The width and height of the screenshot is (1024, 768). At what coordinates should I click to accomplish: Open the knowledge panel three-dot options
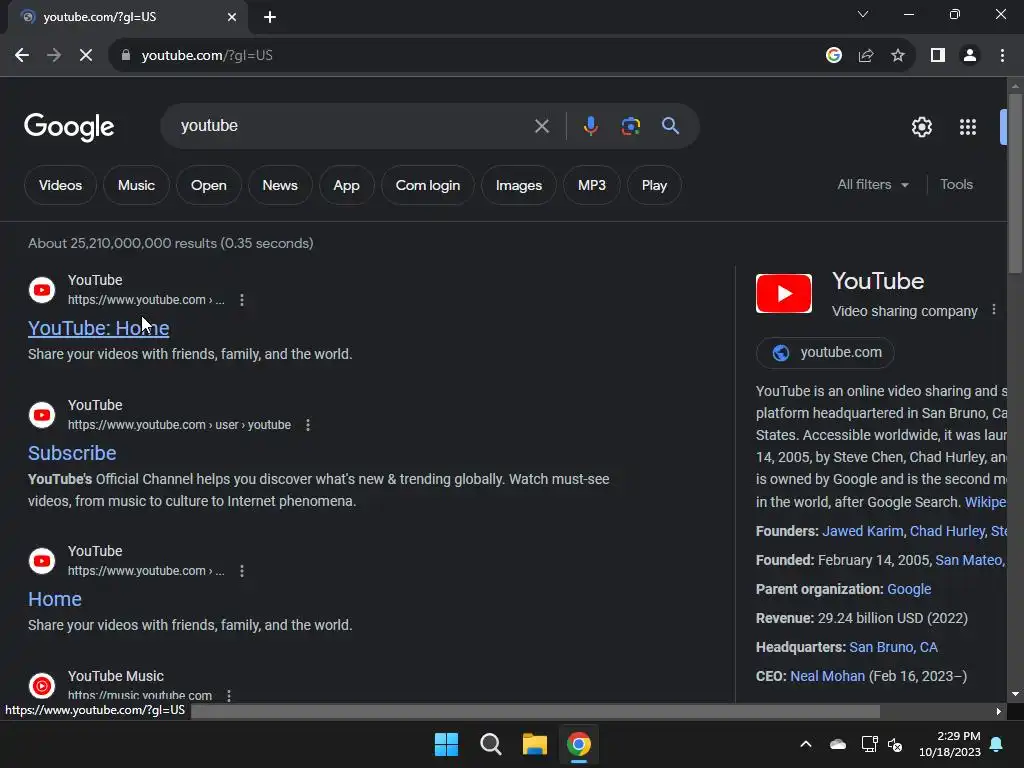point(994,310)
